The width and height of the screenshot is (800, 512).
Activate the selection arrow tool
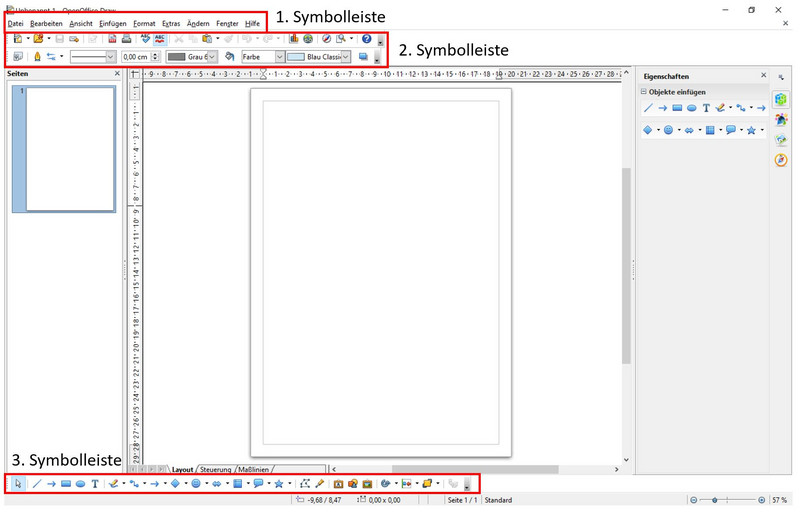(18, 484)
